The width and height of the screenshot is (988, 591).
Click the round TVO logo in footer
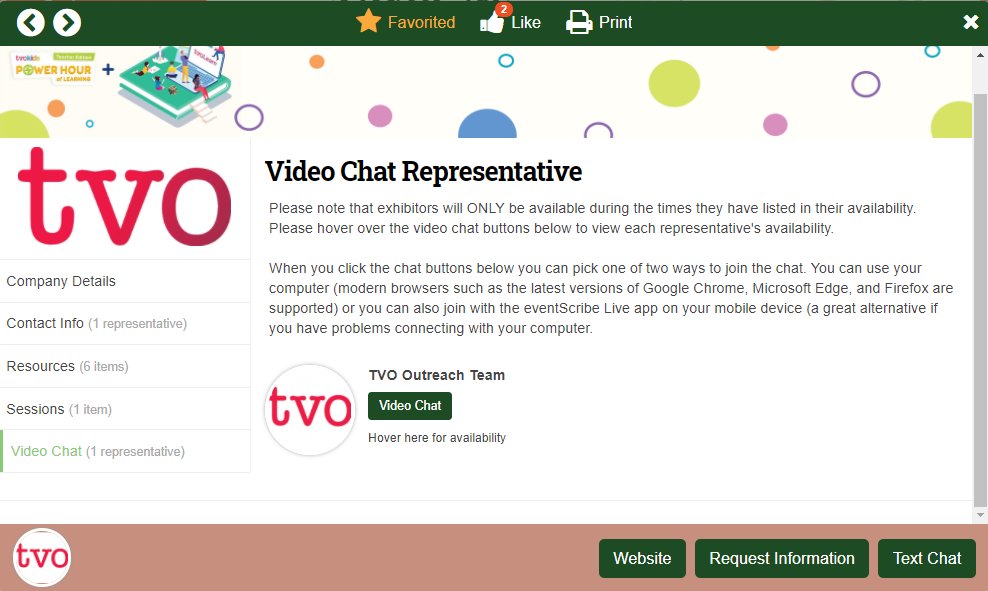pos(42,557)
